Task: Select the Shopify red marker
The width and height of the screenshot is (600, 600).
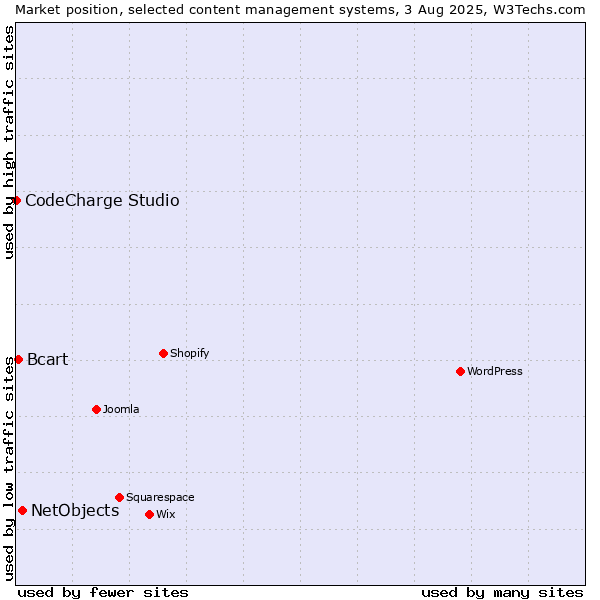Action: pyautogui.click(x=163, y=353)
